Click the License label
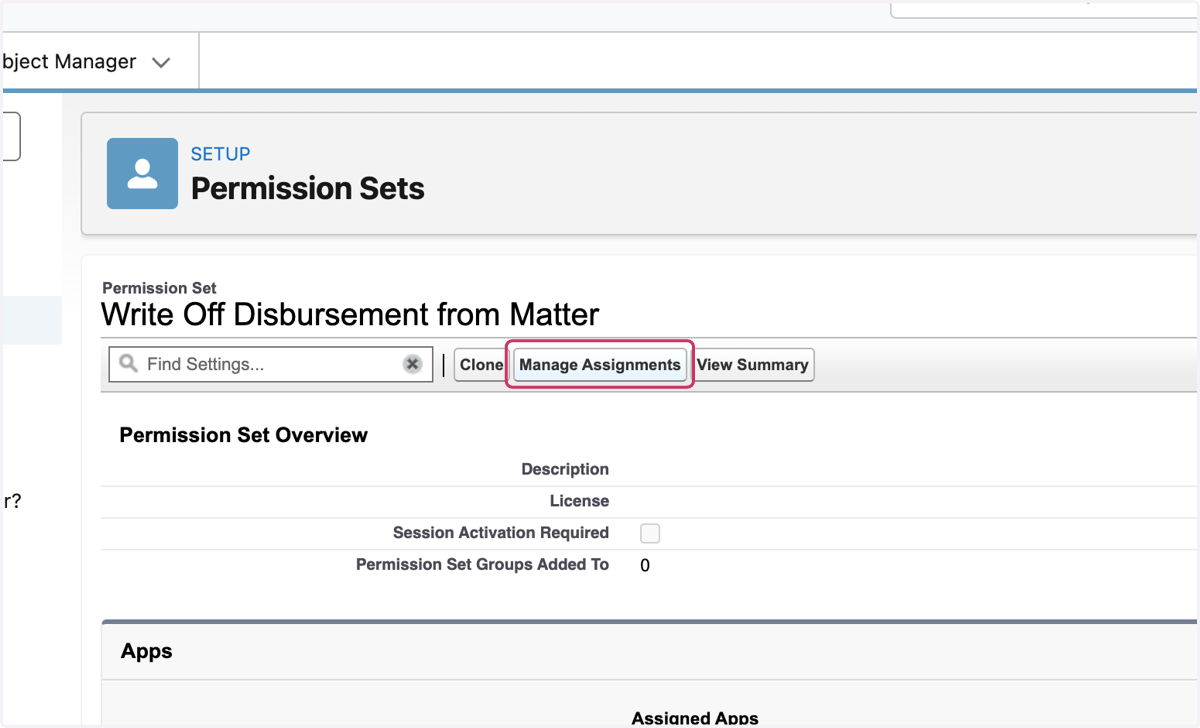 579,501
